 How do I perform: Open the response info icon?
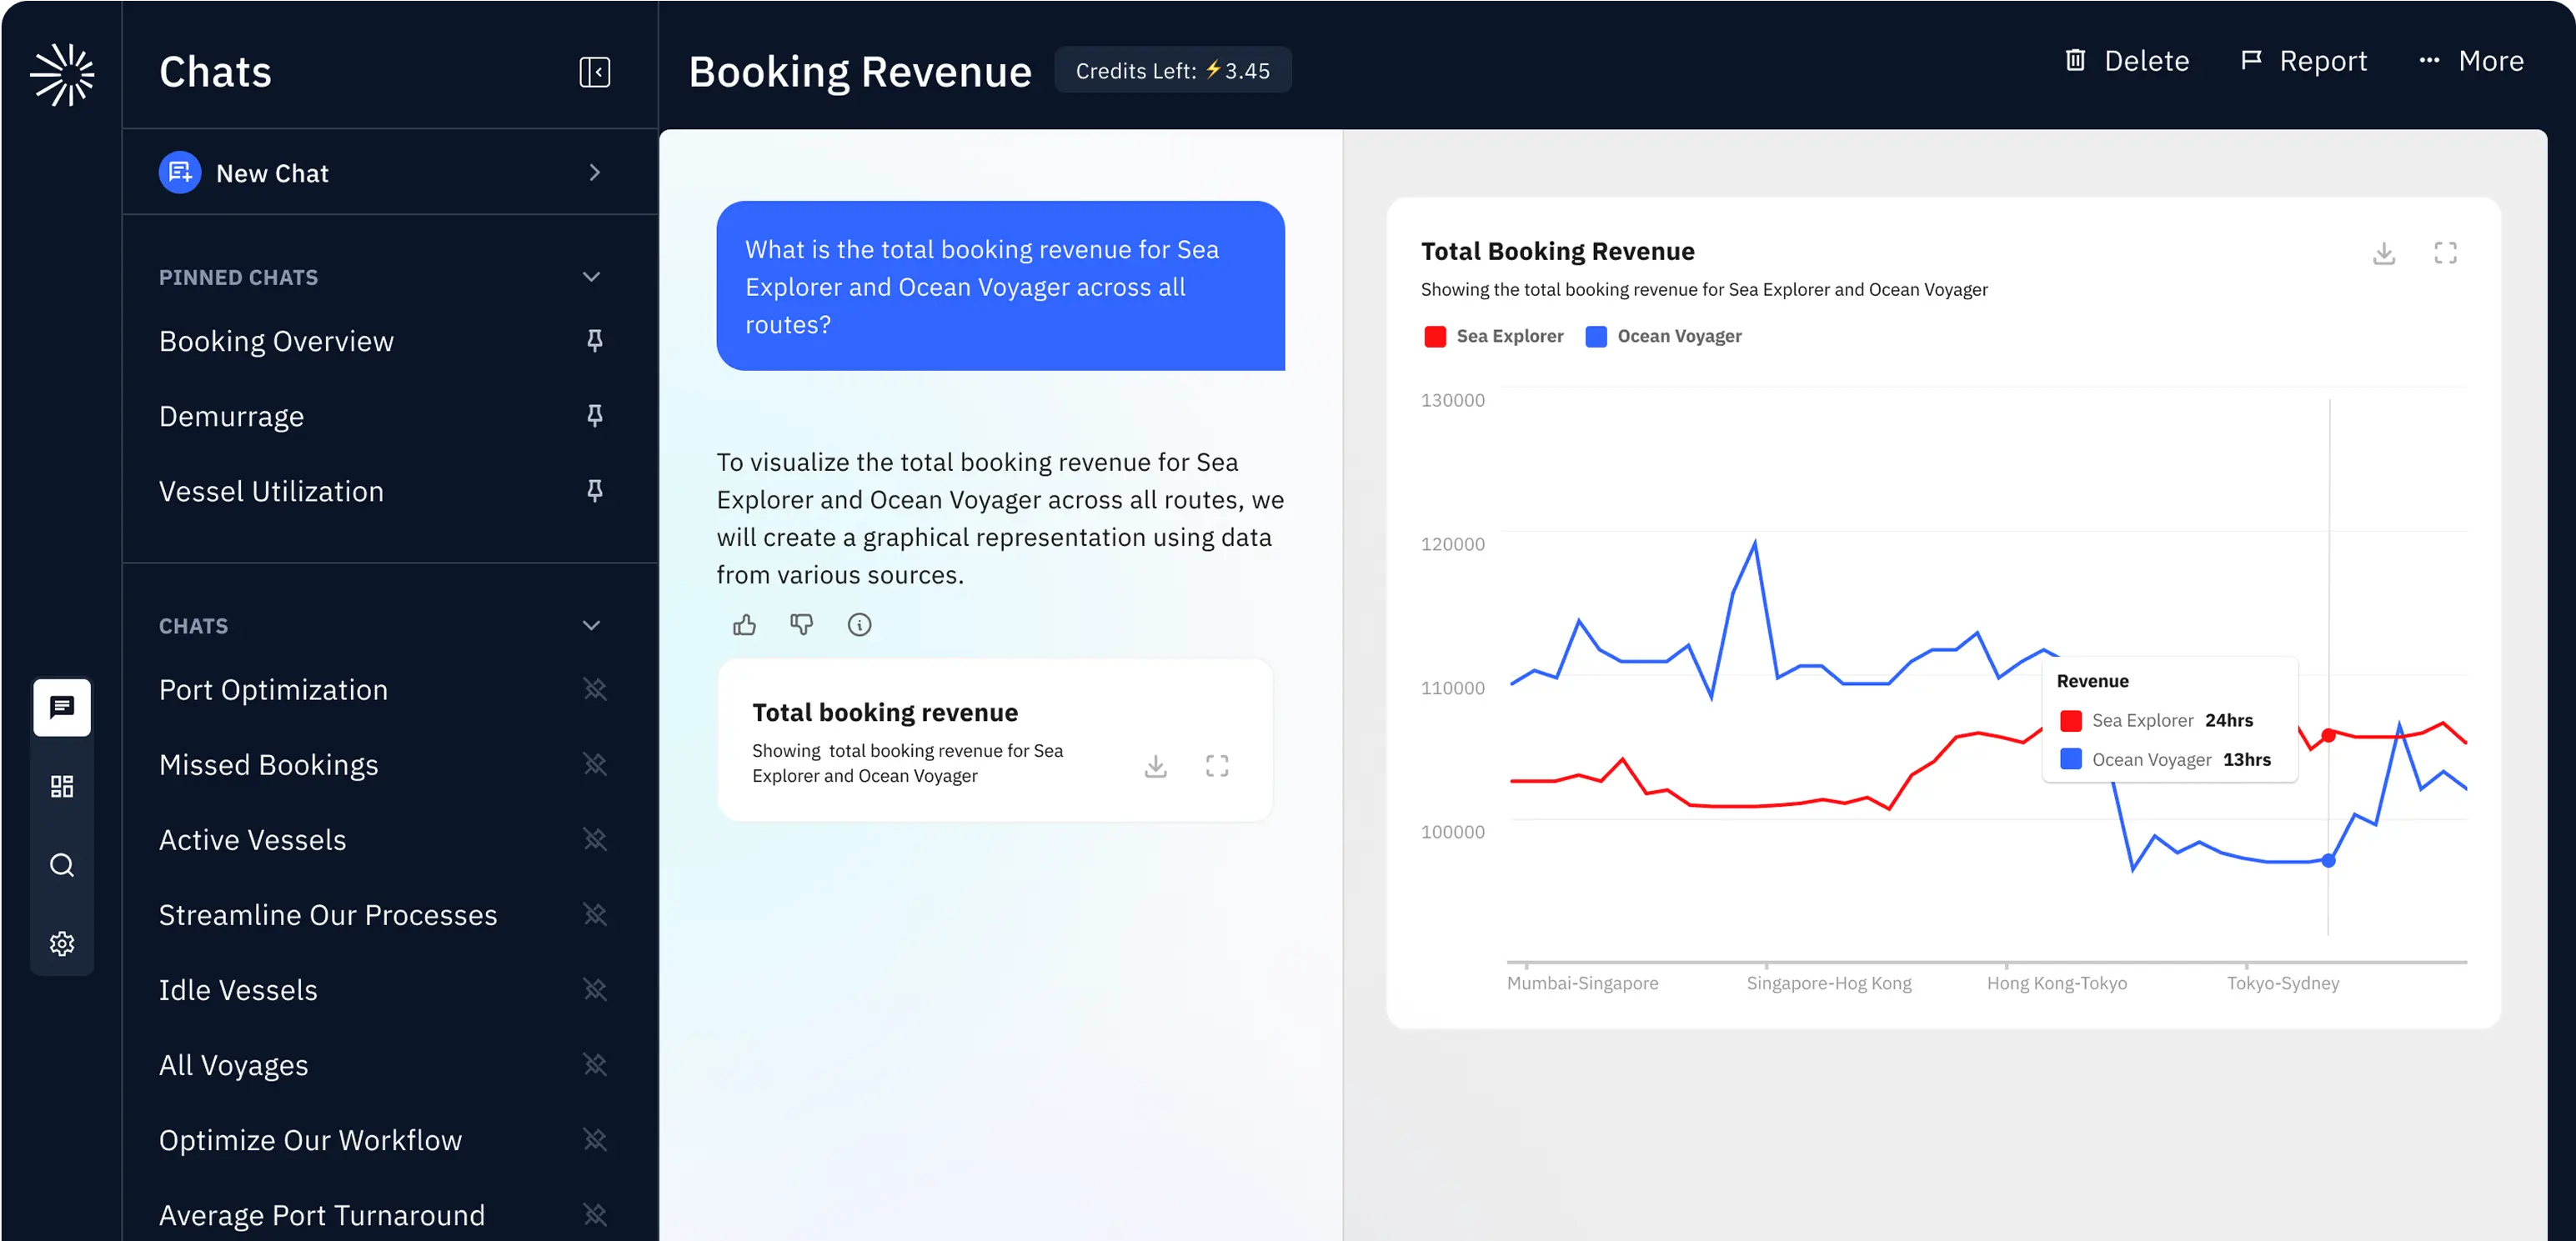click(x=859, y=625)
